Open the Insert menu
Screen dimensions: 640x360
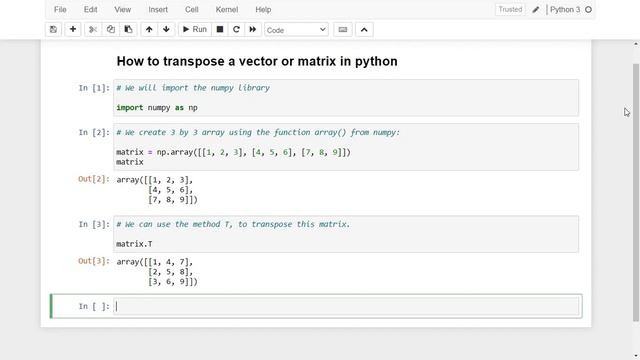pos(158,9)
